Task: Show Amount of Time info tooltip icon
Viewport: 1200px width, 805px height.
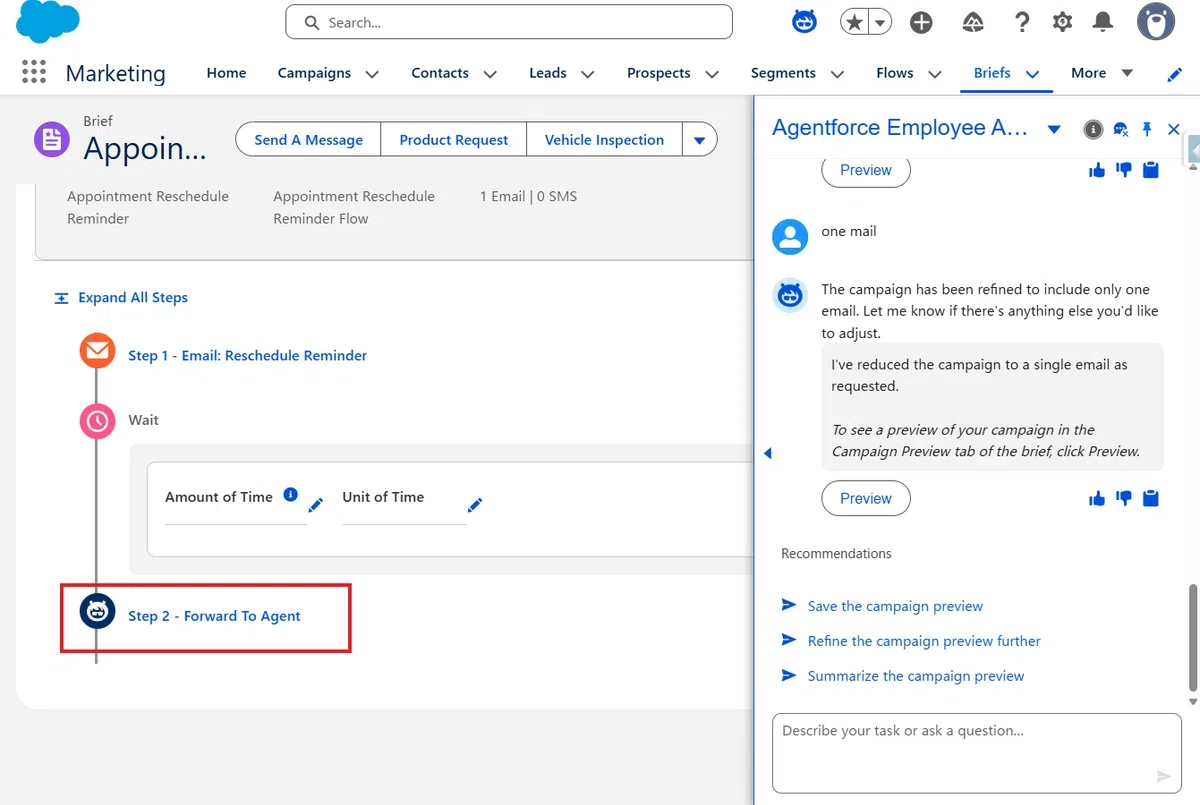Action: click(x=290, y=494)
